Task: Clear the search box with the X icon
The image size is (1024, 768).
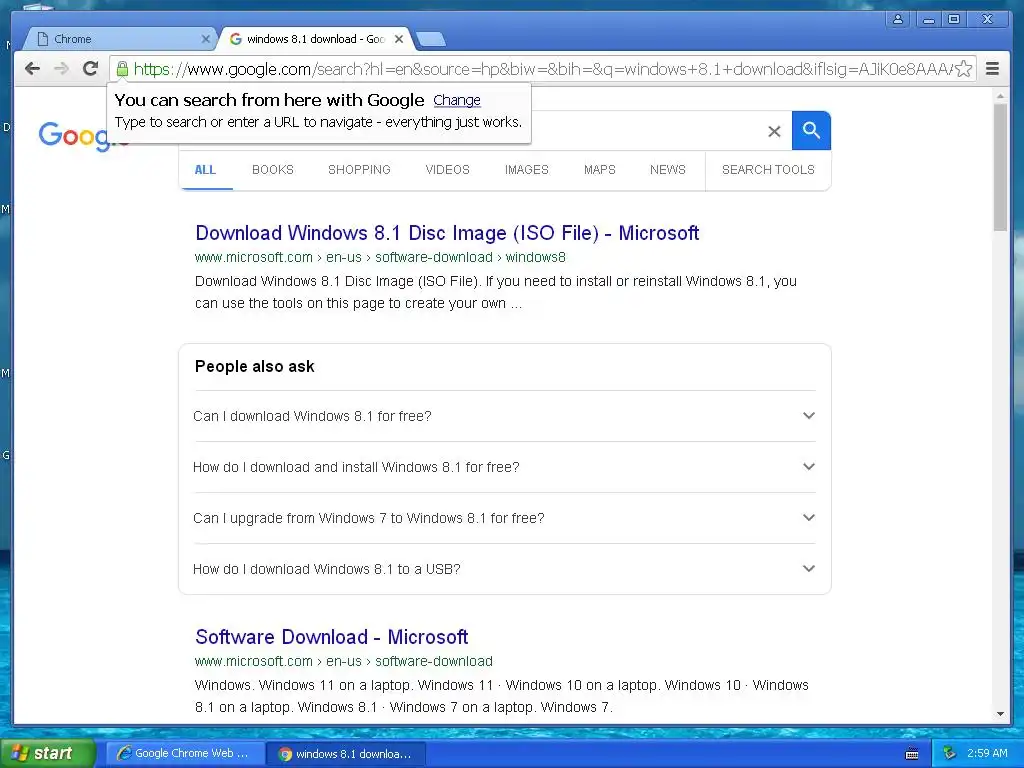Action: pyautogui.click(x=774, y=131)
